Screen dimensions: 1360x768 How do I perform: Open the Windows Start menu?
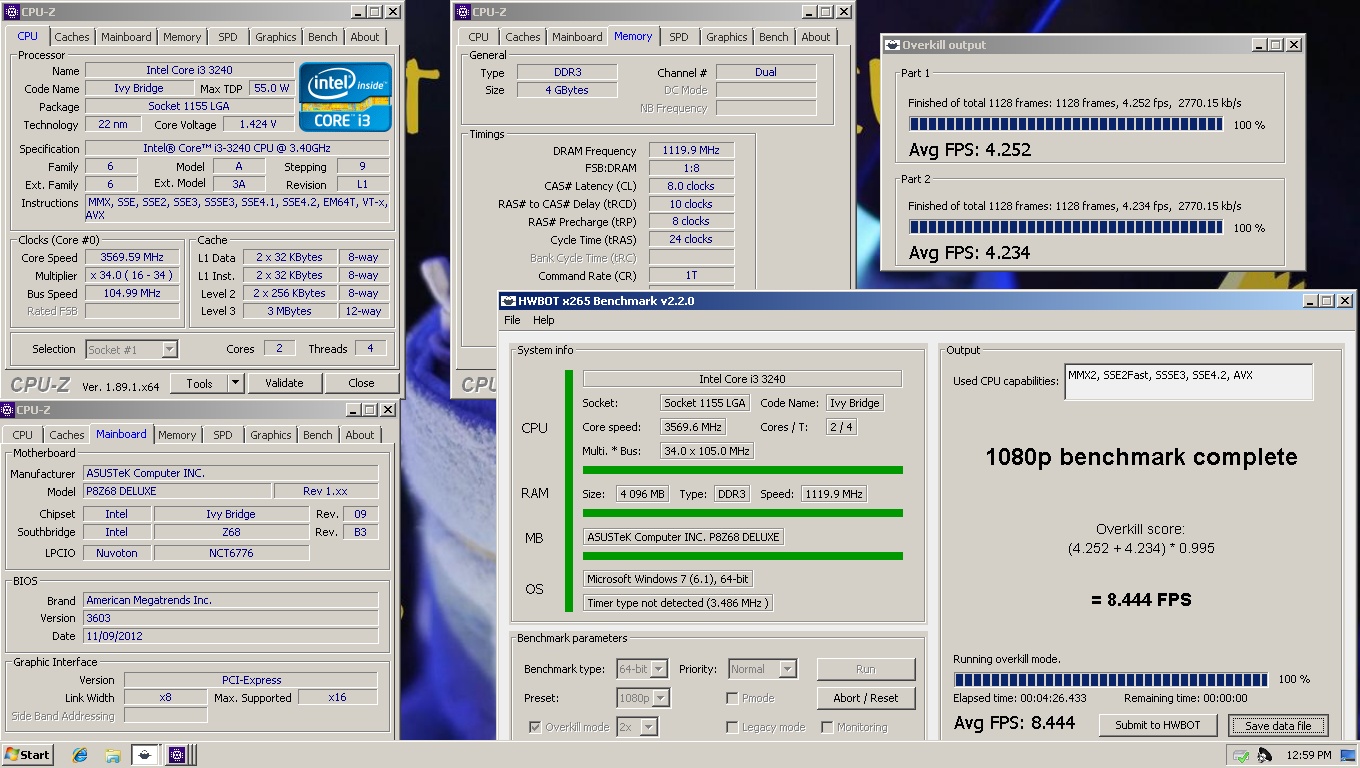tap(28, 754)
